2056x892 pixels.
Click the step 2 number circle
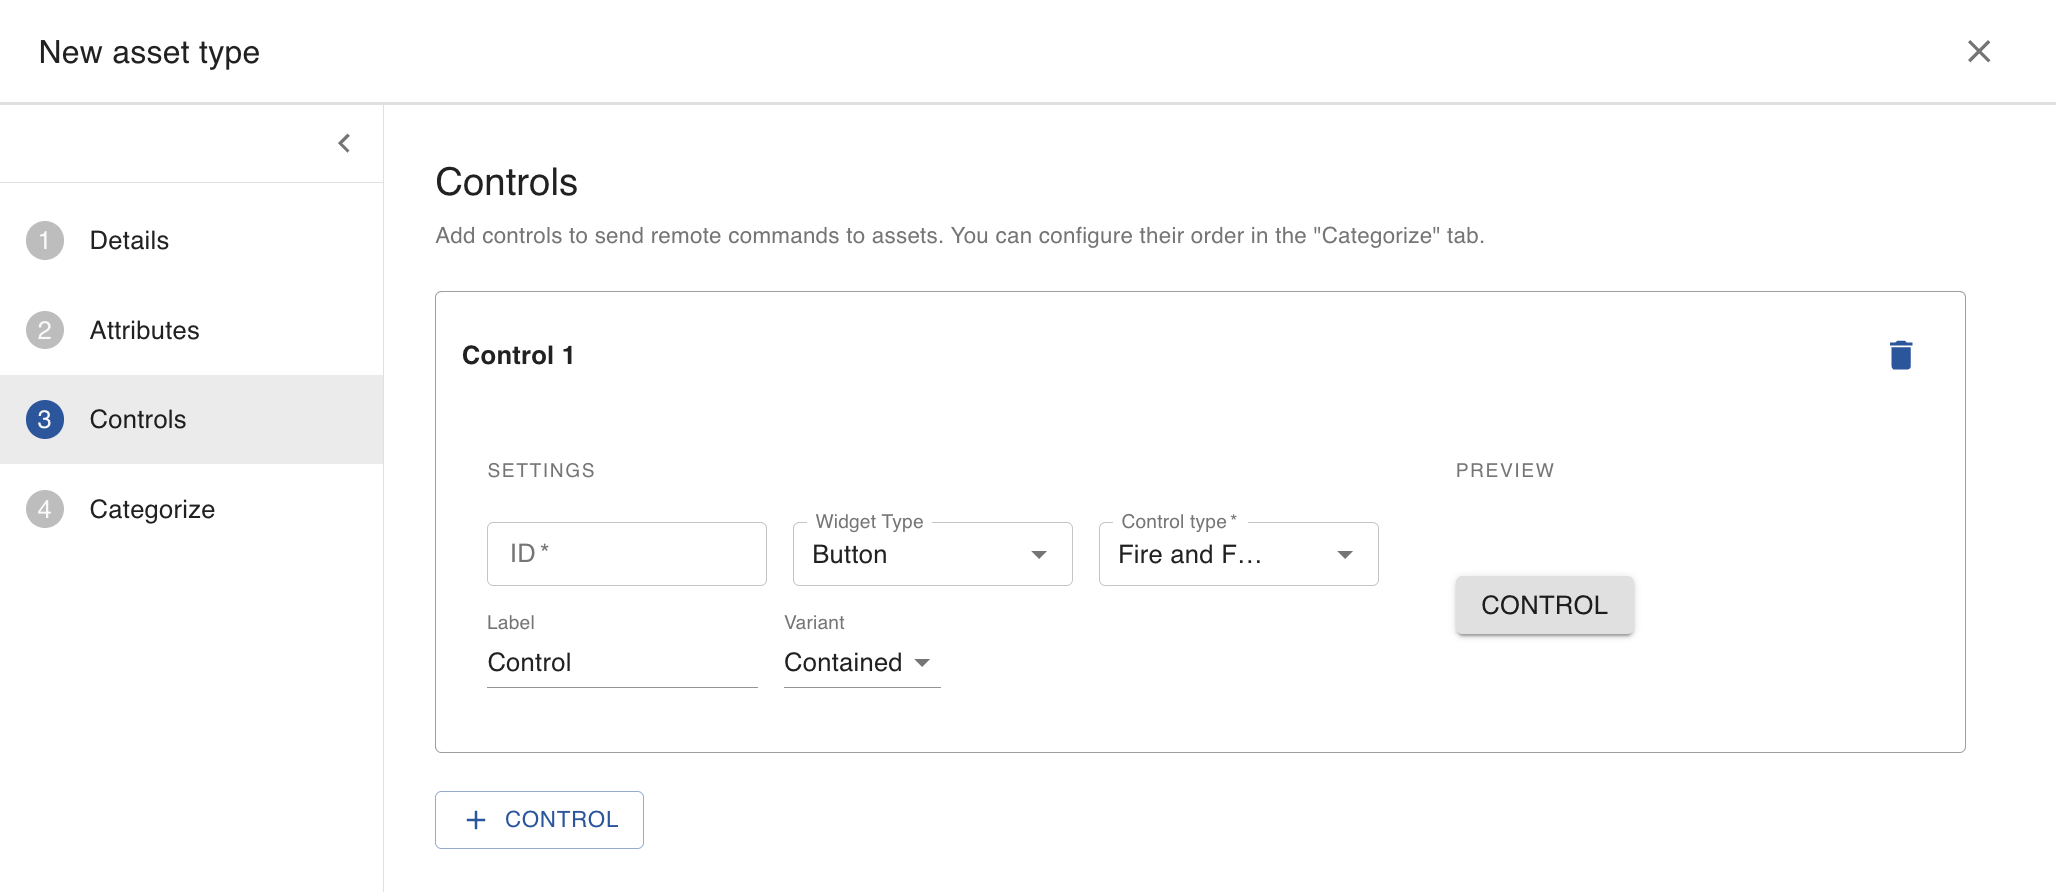click(x=45, y=330)
